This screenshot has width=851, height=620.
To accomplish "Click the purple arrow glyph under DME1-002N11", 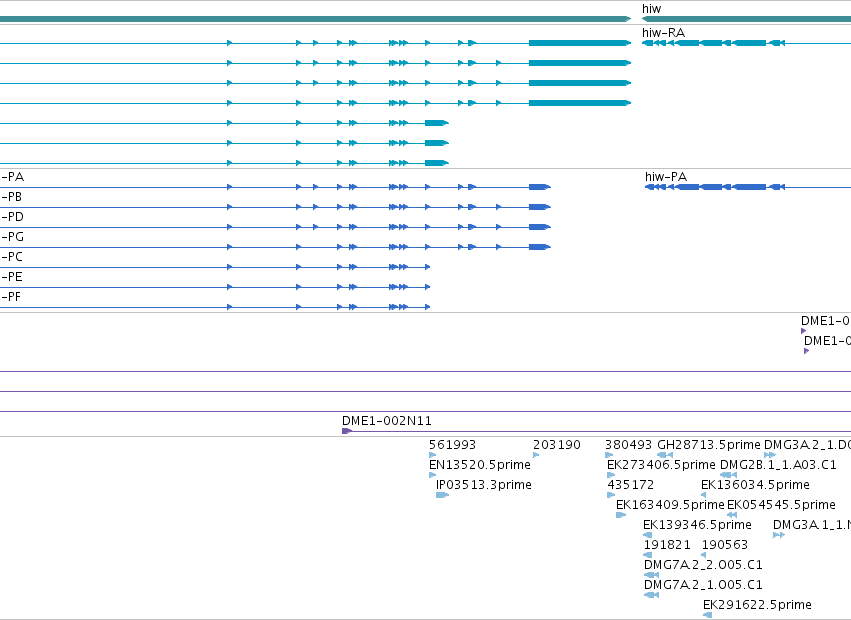I will tap(347, 431).
